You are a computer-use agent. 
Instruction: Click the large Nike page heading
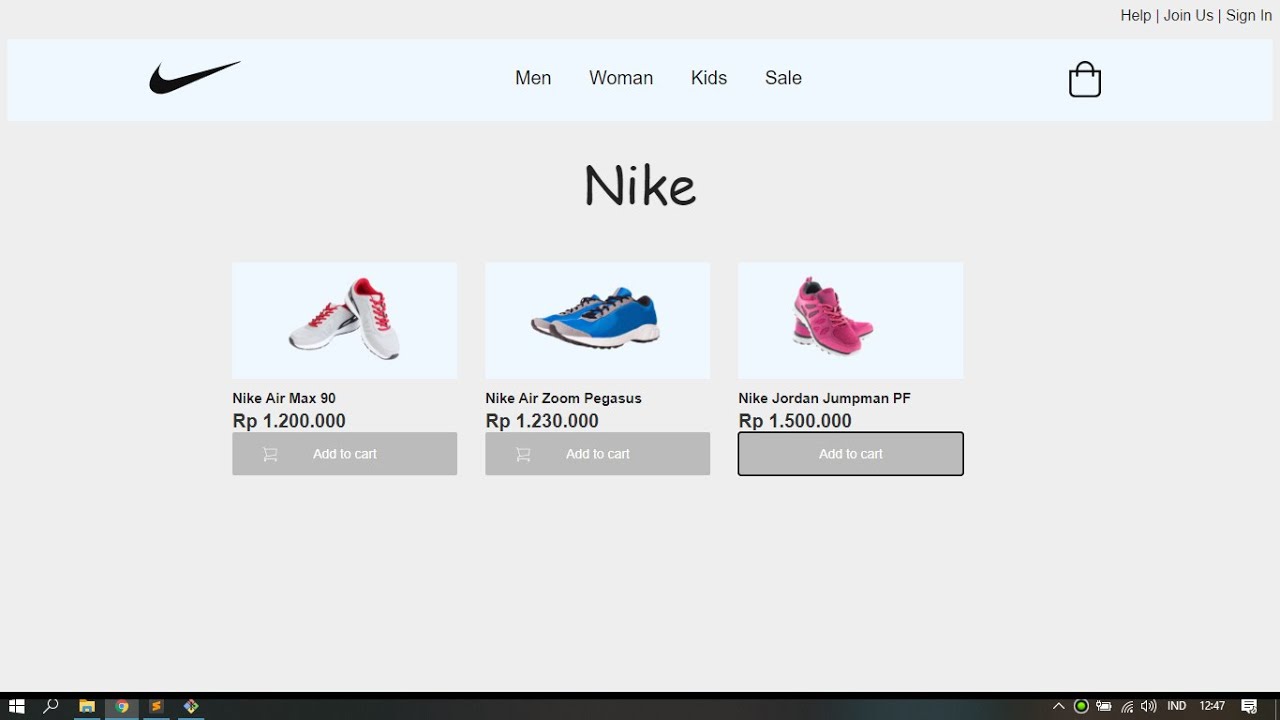click(x=640, y=186)
